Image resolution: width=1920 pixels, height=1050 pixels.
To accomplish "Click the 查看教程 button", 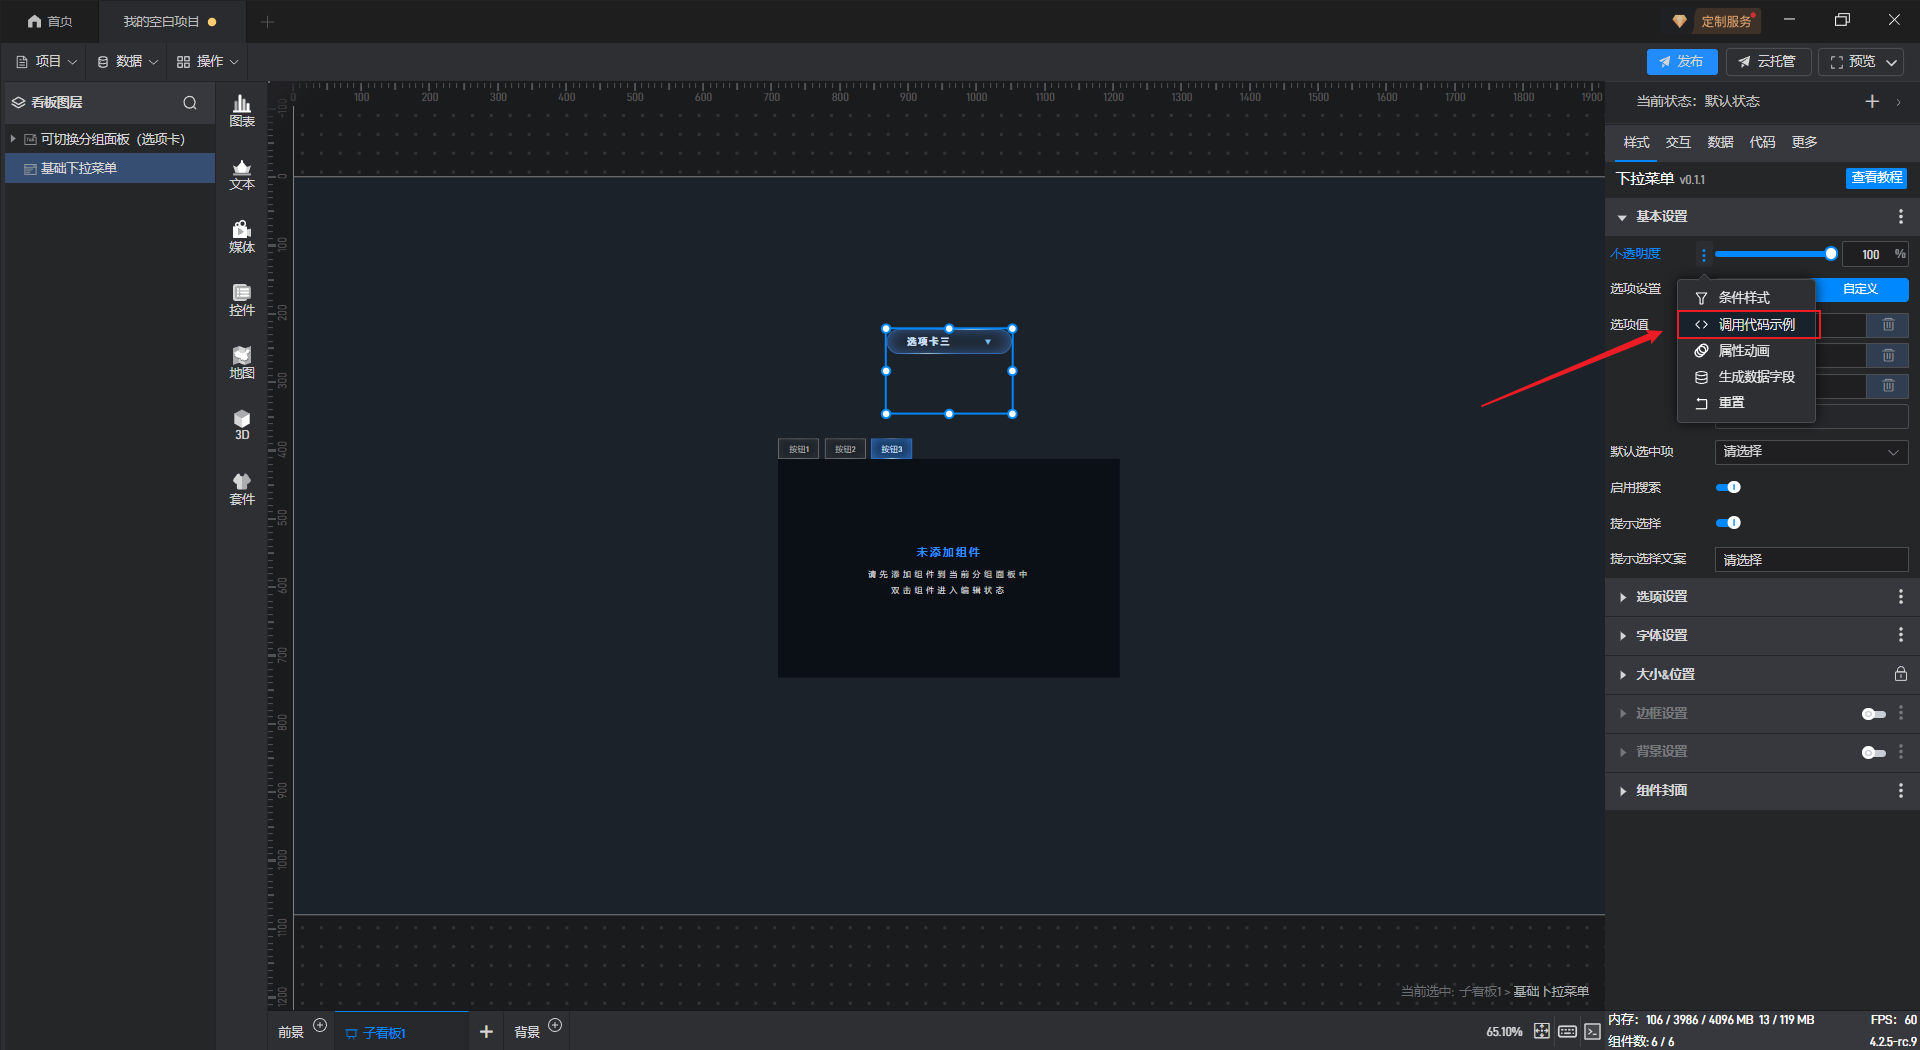I will point(1876,178).
